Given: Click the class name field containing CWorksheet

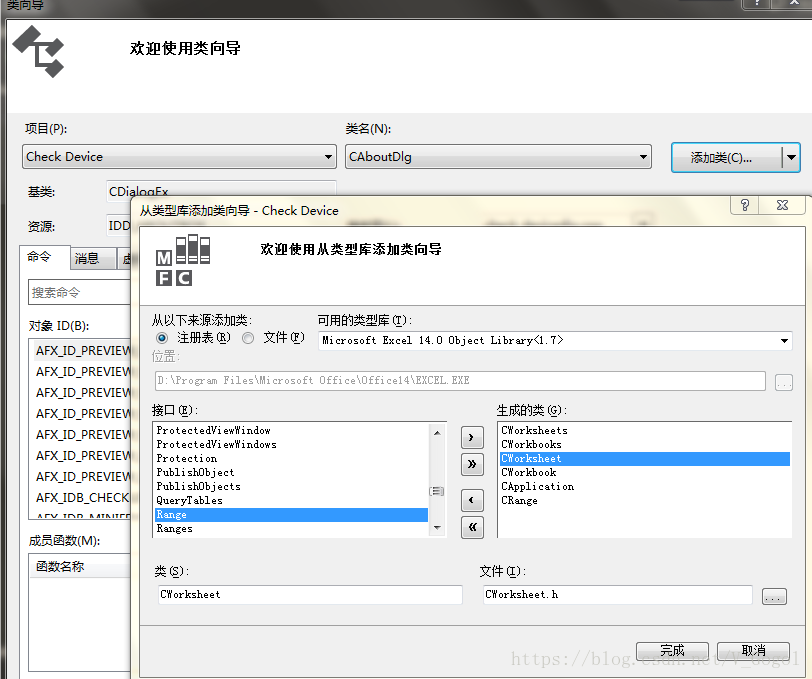Looking at the screenshot, I should pyautogui.click(x=310, y=595).
